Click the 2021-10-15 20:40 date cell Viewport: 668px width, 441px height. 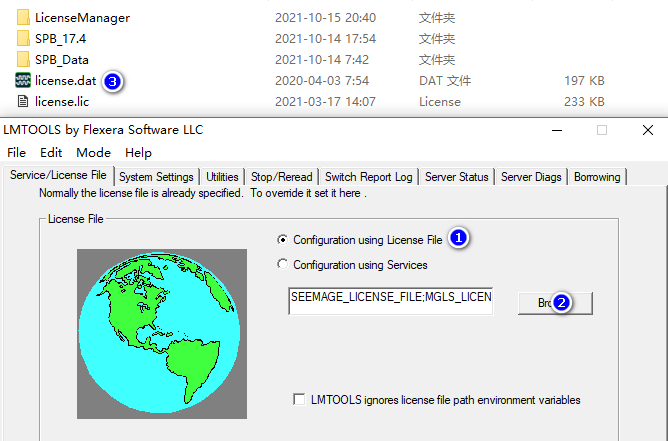(325, 17)
